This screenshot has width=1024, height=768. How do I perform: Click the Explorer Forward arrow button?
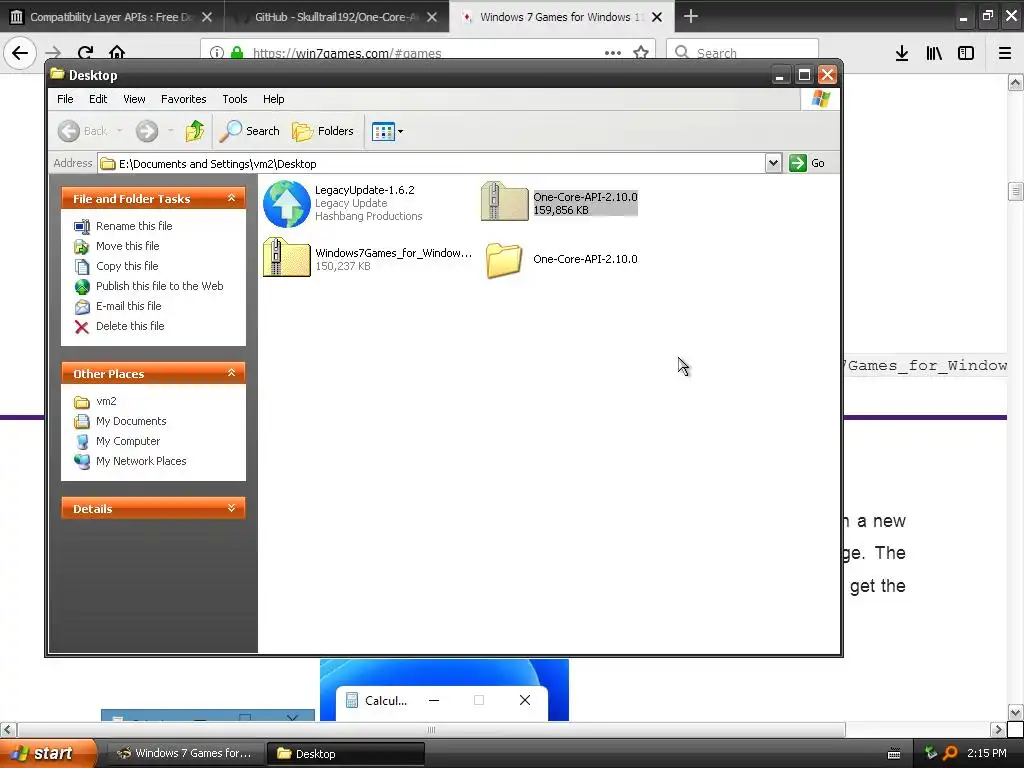coord(147,131)
